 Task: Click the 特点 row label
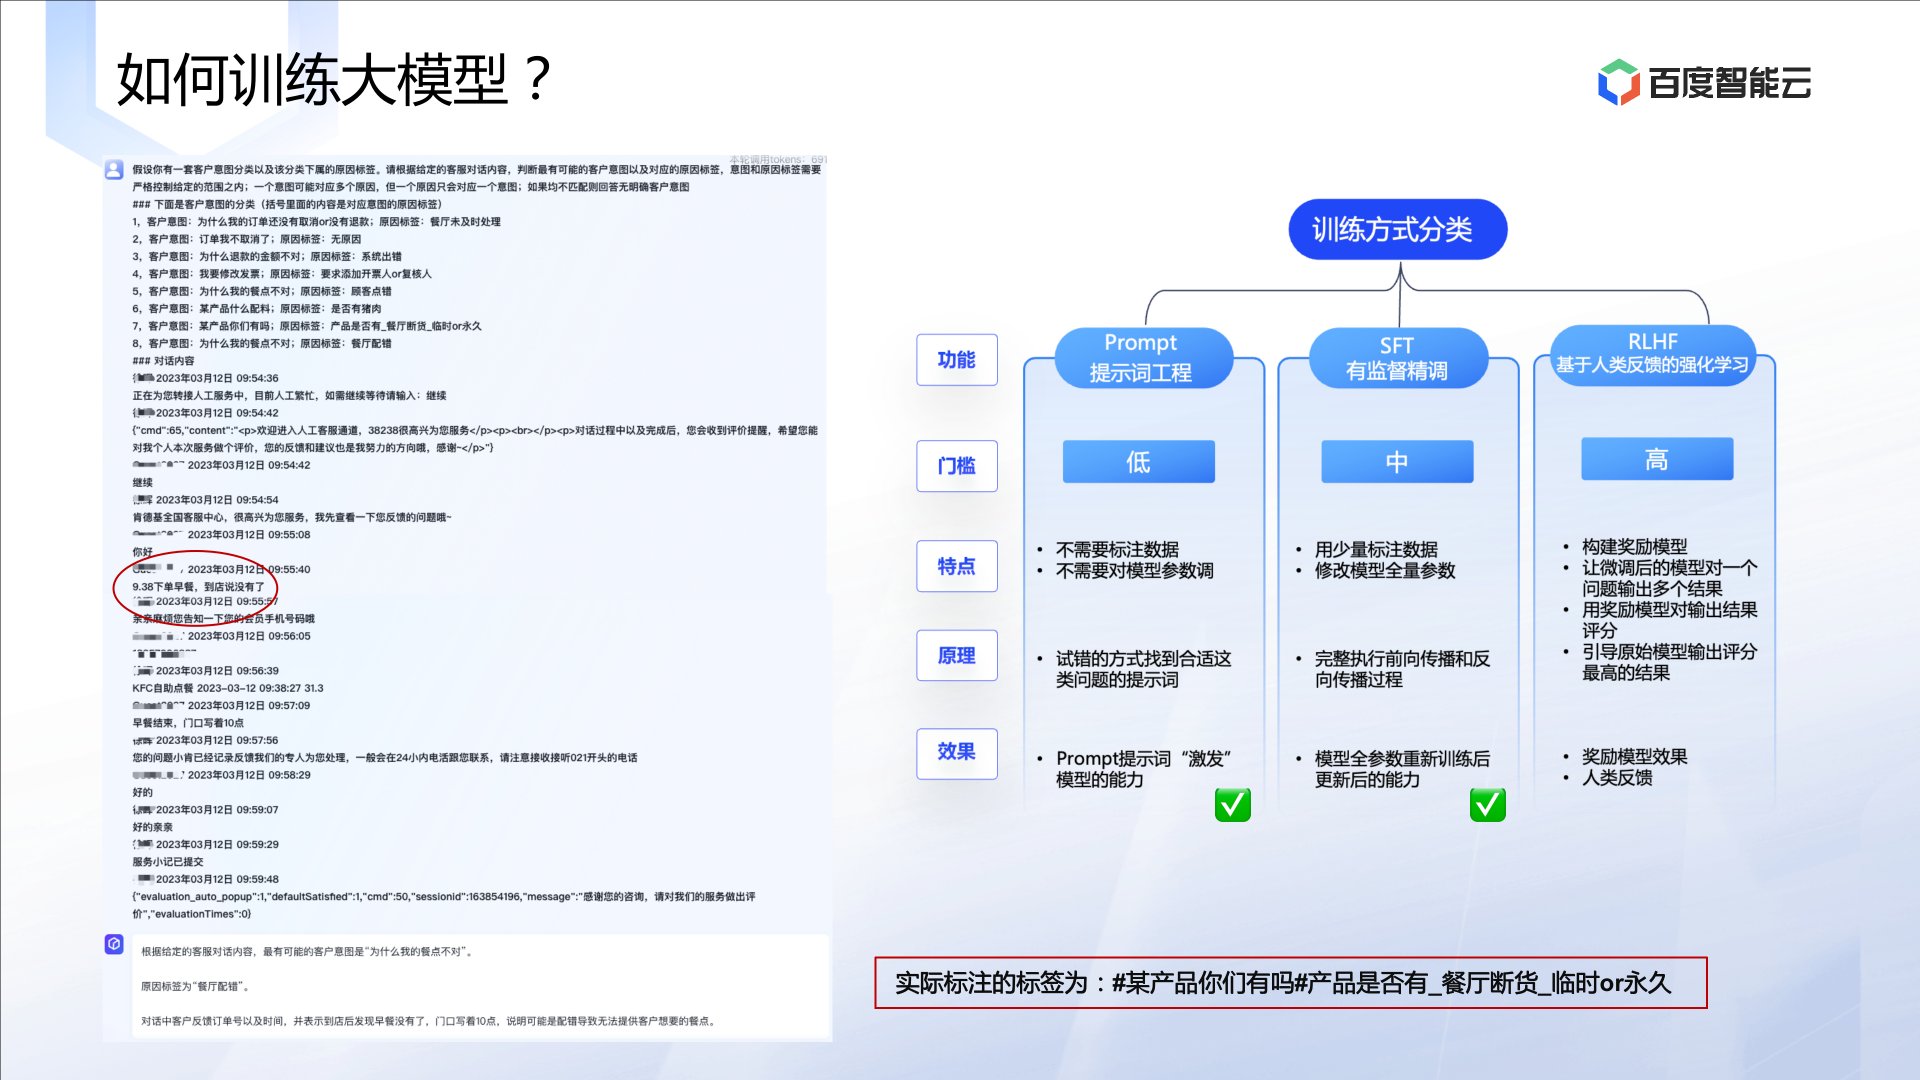pos(957,565)
